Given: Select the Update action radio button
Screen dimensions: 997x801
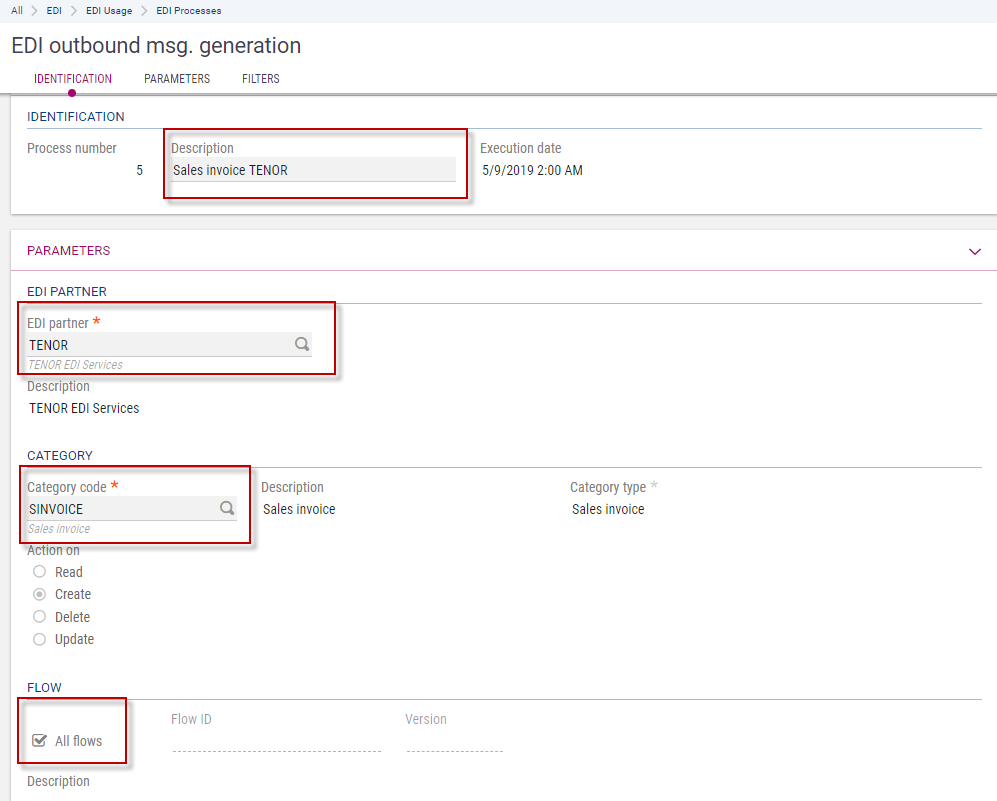Looking at the screenshot, I should [x=40, y=639].
